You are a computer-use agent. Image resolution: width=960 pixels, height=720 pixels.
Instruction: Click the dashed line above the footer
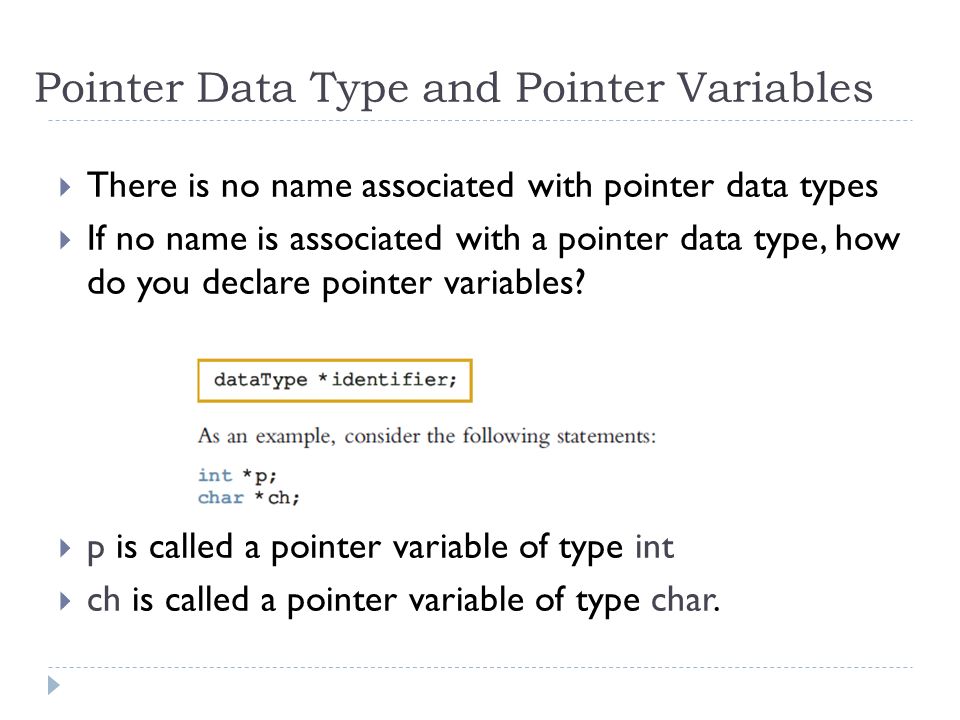pos(480,667)
